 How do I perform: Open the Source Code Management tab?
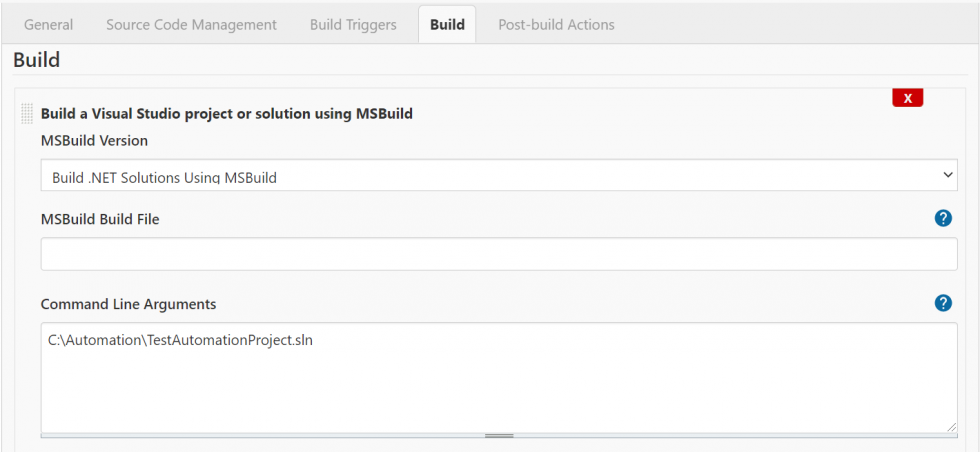[x=191, y=24]
